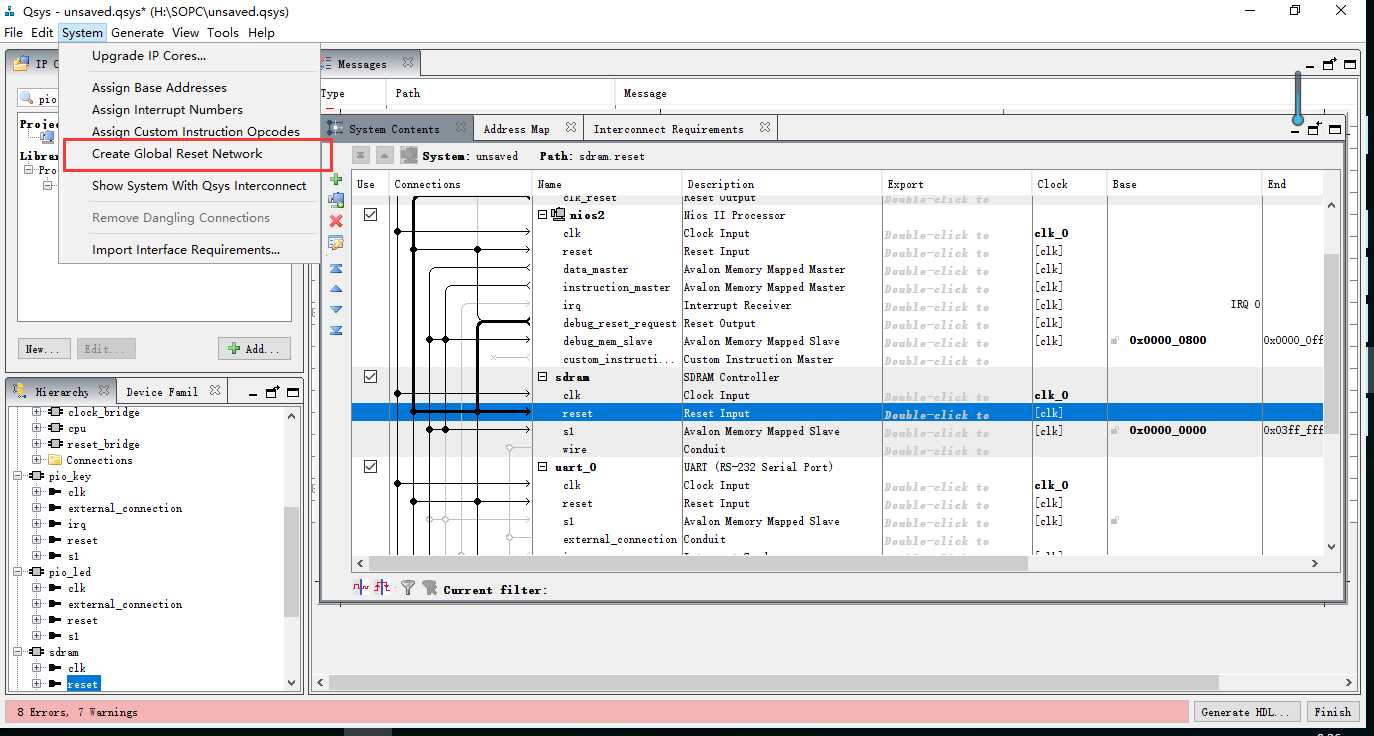Remove the selected component with red X icon
This screenshot has width=1374, height=736.
pos(336,221)
